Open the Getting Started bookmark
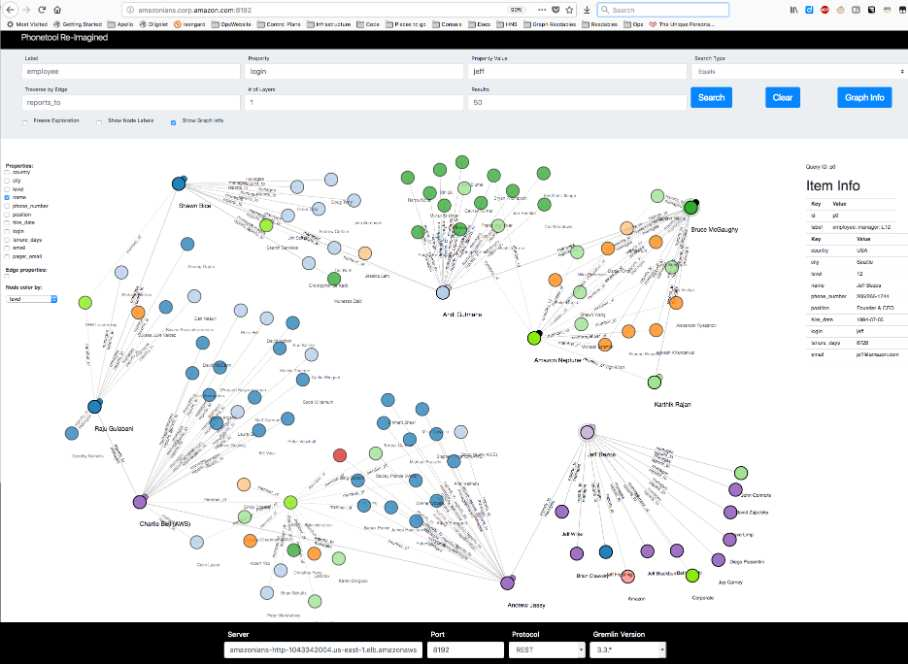Screen dimensions: 908x664 (77, 24)
